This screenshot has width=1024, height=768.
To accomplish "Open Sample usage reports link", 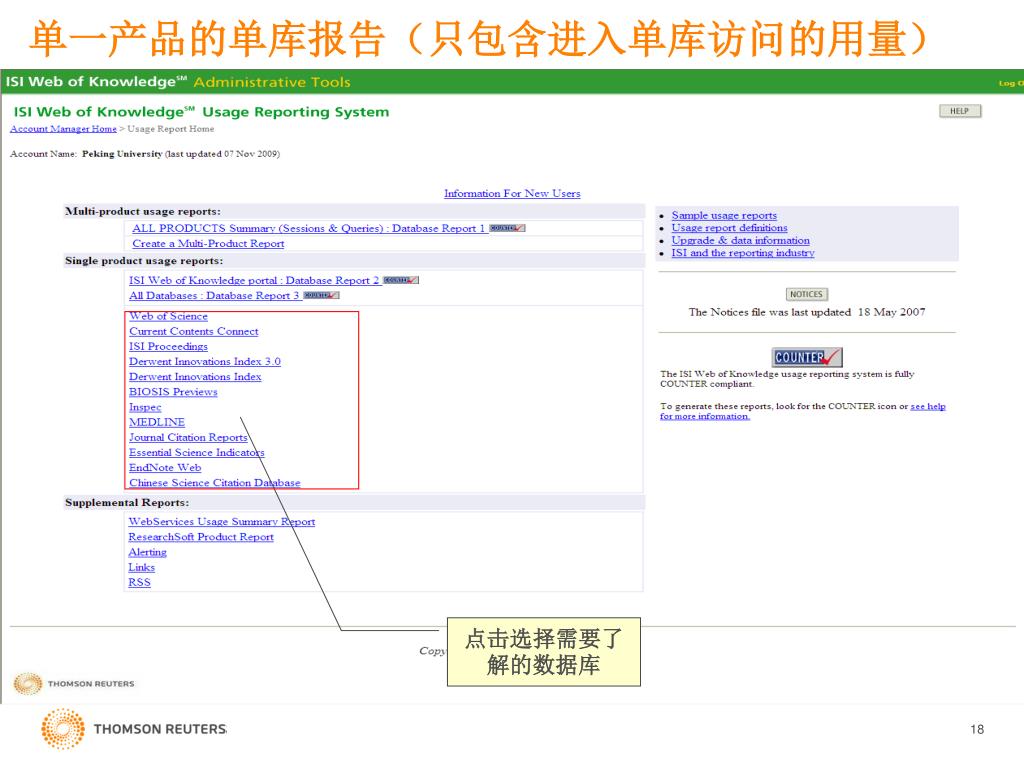I will tap(724, 215).
